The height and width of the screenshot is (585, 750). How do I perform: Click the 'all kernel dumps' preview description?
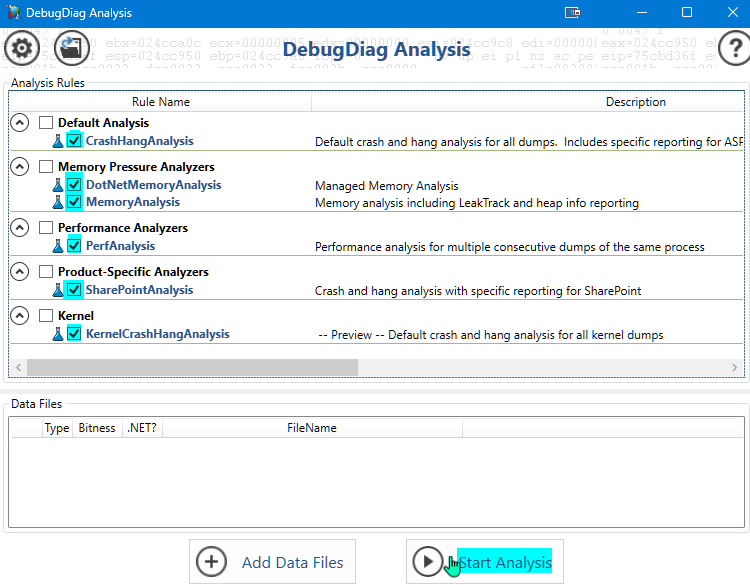[x=491, y=335]
